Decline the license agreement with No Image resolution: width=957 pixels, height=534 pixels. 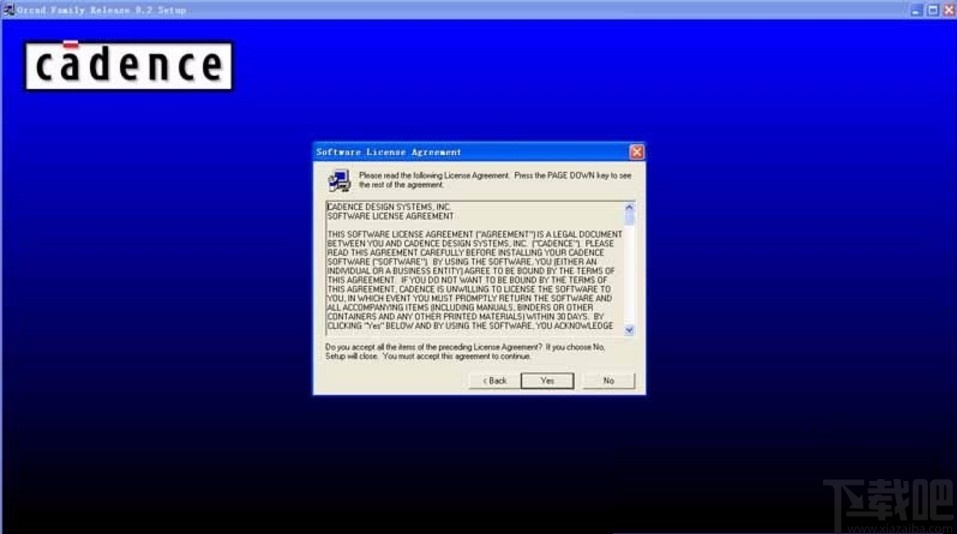609,381
